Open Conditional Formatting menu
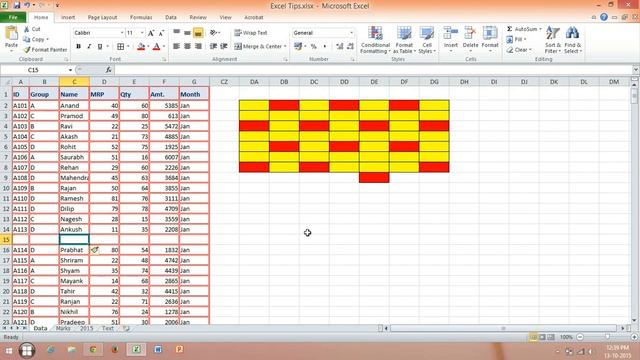 pos(375,40)
